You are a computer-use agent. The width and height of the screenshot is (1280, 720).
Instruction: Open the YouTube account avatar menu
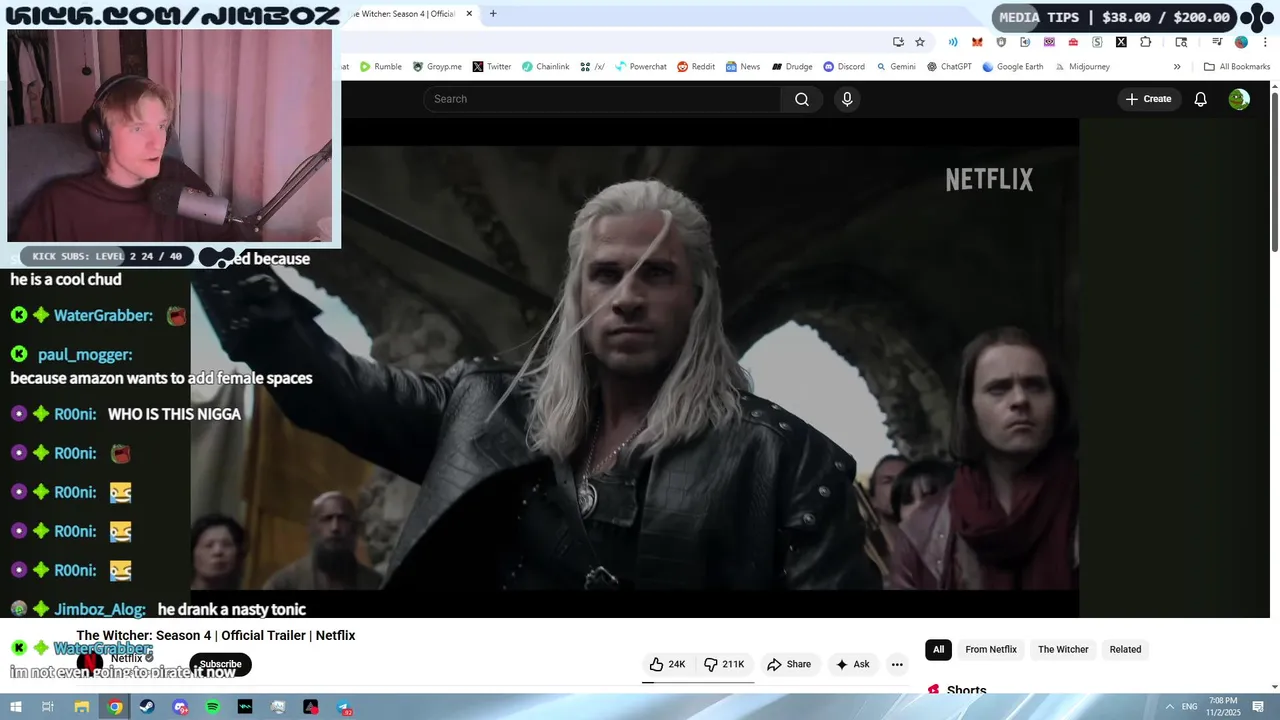tap(1239, 99)
